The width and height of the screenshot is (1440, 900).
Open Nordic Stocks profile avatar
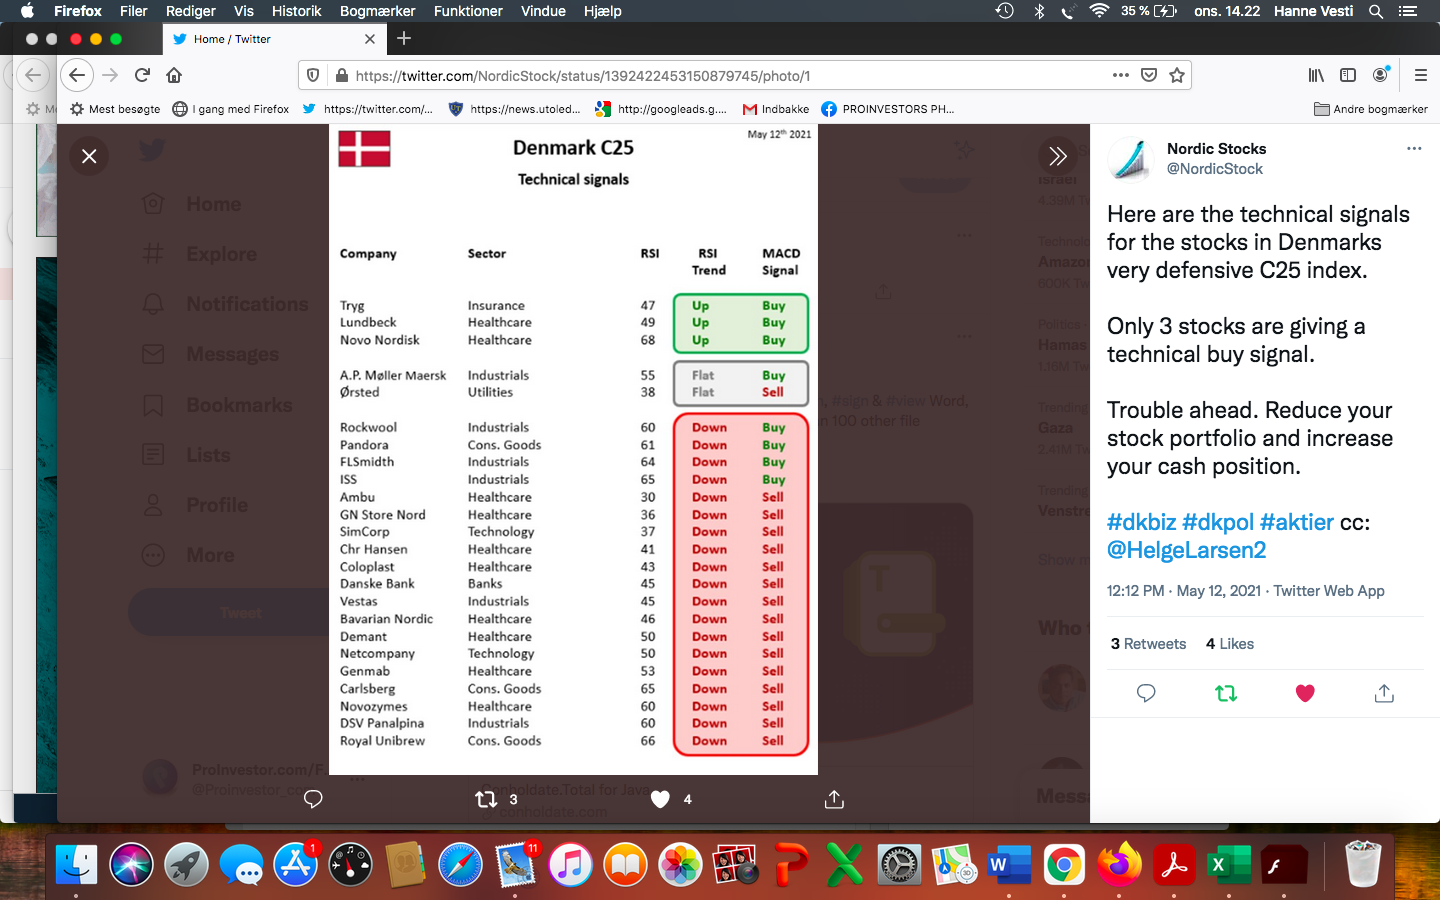click(1131, 159)
